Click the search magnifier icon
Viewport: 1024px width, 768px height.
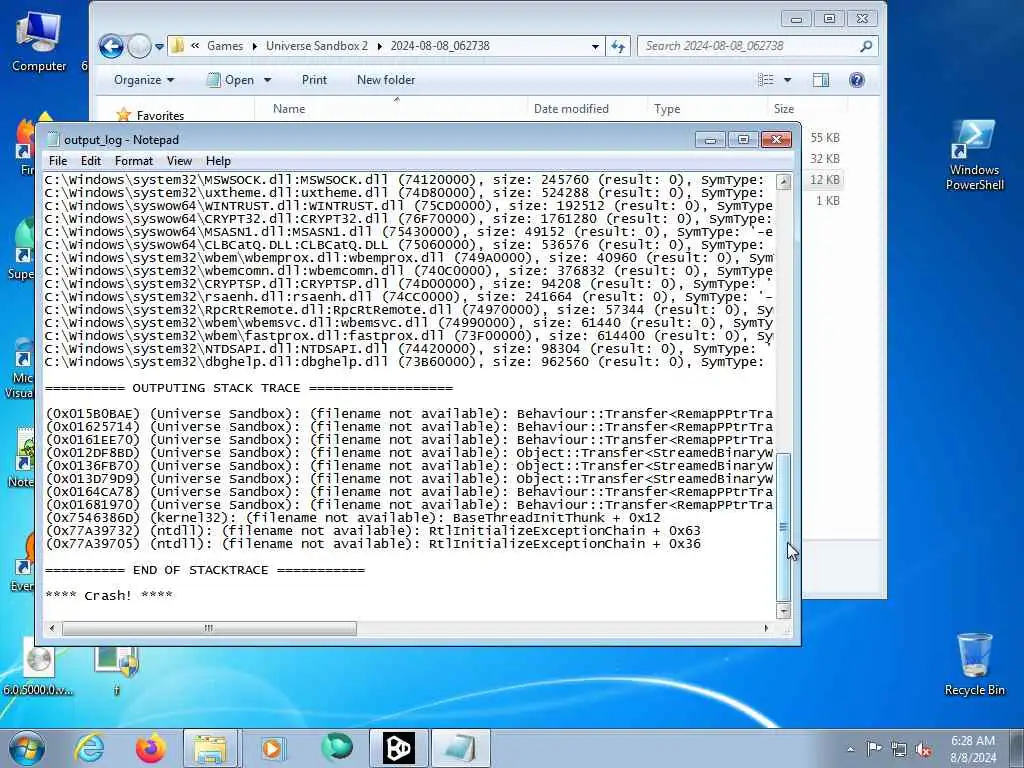866,46
